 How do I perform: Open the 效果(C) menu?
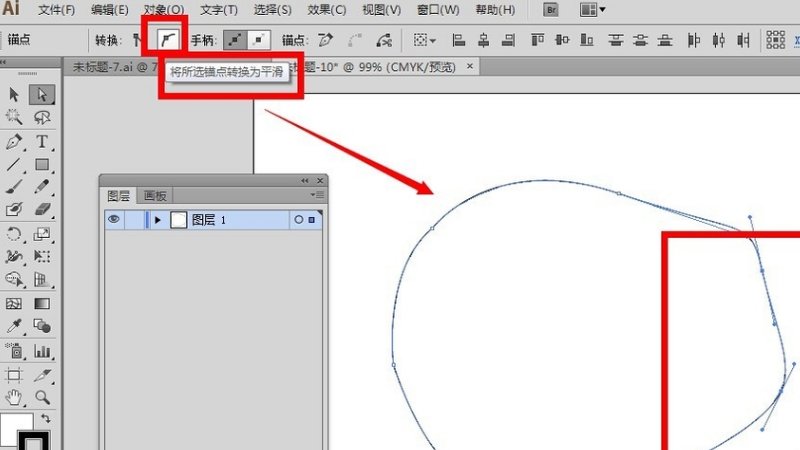click(327, 10)
